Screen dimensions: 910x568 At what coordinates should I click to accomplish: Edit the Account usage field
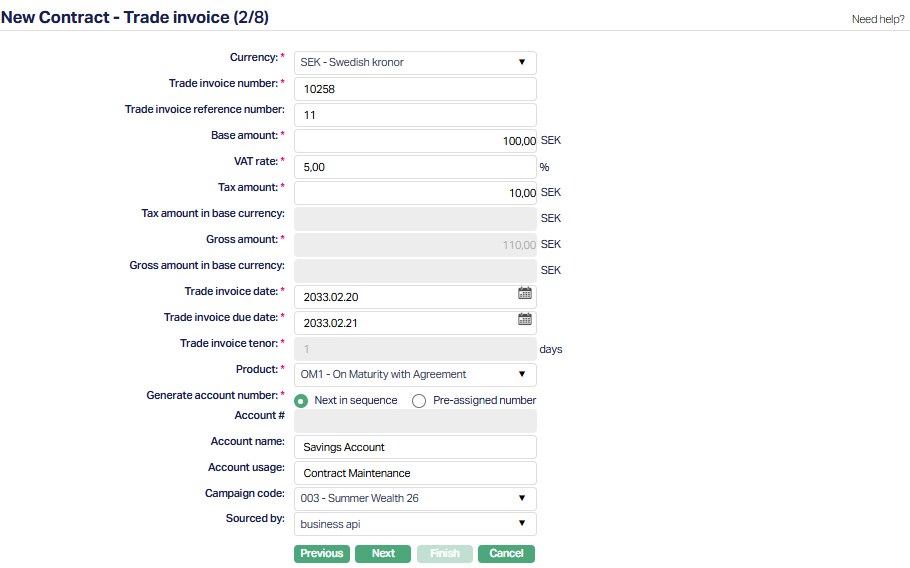tap(415, 473)
